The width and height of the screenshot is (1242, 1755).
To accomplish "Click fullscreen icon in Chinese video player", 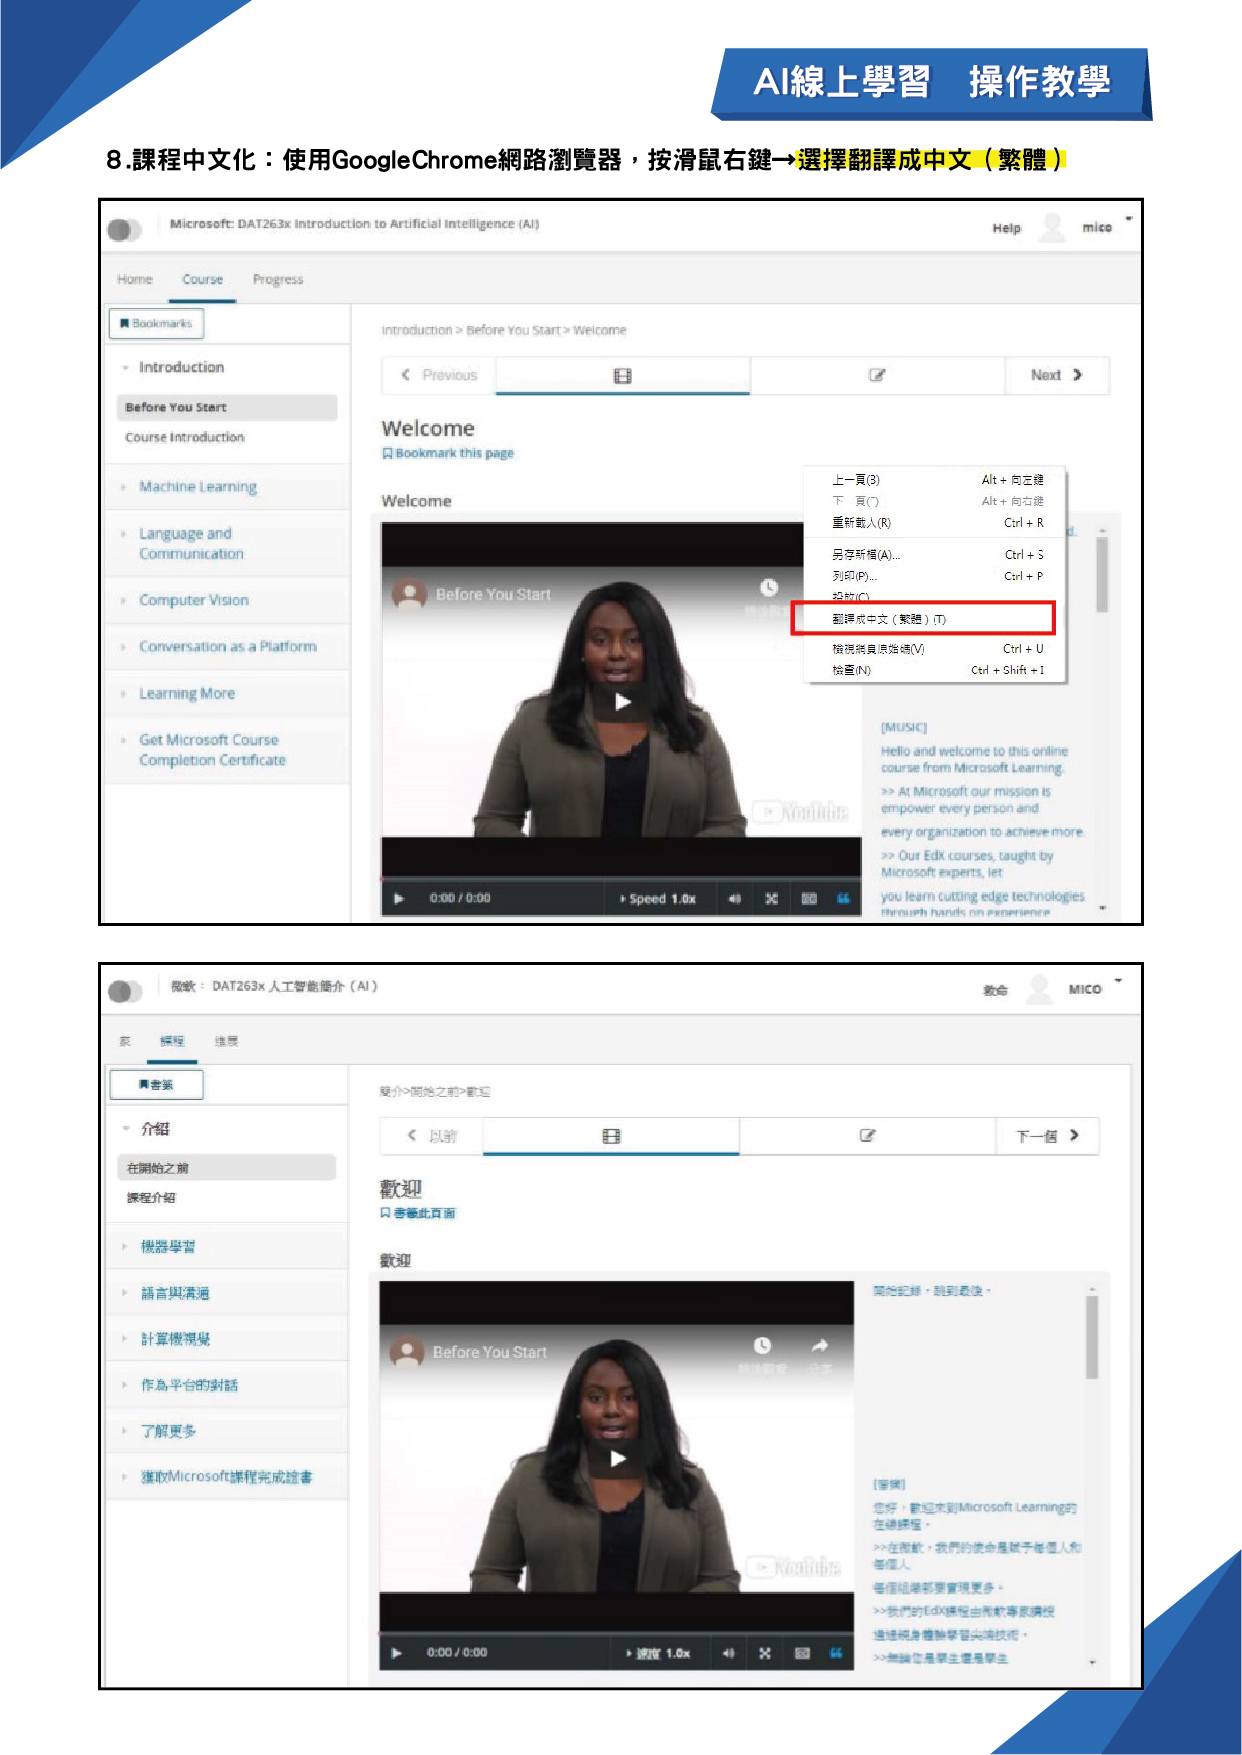I will click(x=764, y=1653).
